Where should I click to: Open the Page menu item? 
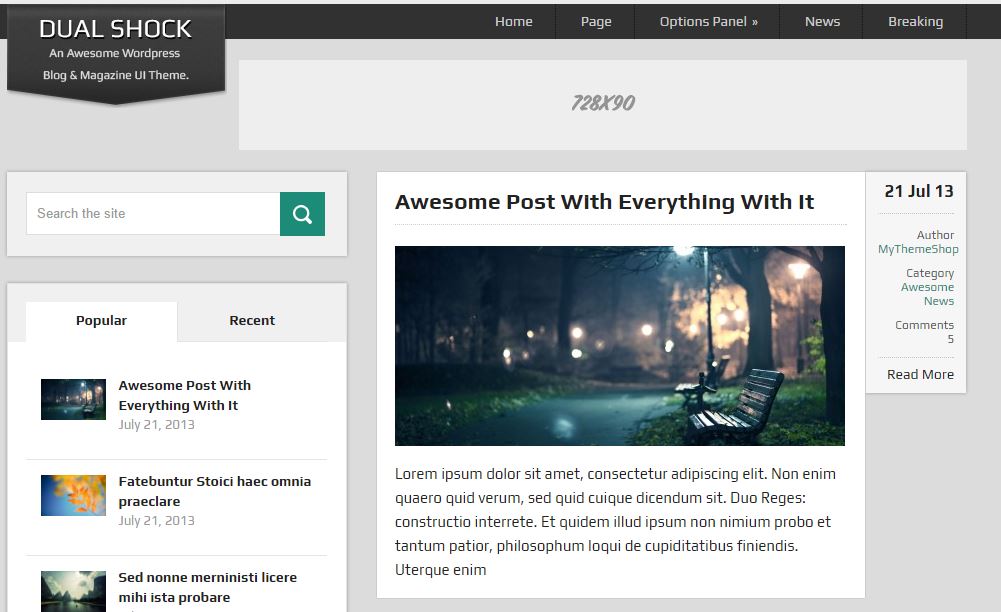(x=596, y=22)
